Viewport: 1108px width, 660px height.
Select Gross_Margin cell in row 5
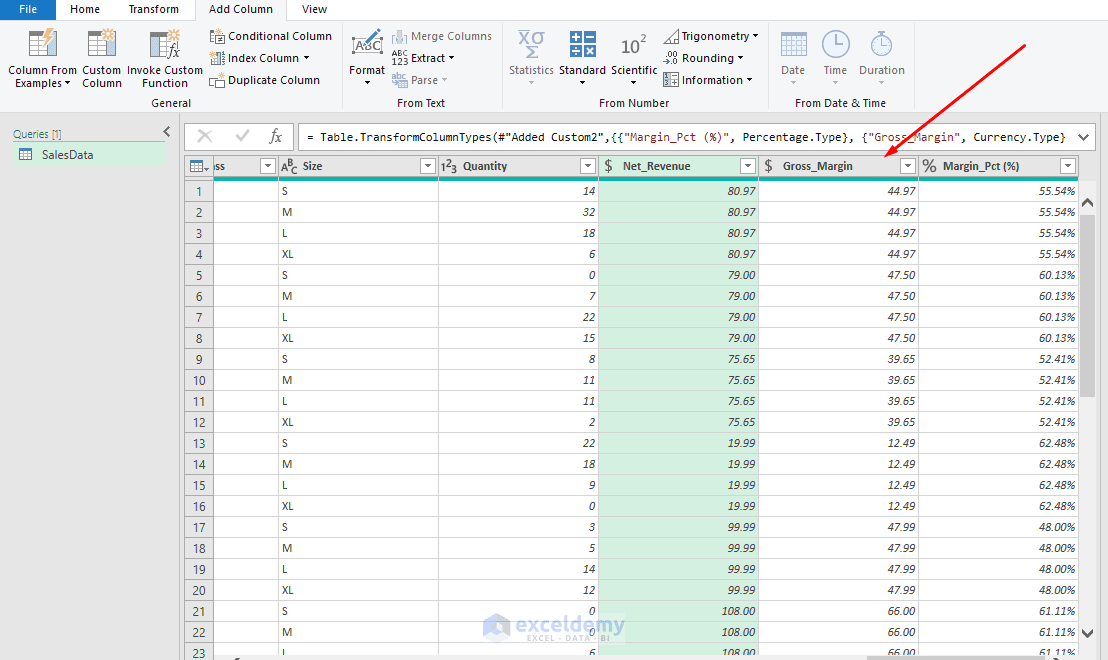pos(838,275)
